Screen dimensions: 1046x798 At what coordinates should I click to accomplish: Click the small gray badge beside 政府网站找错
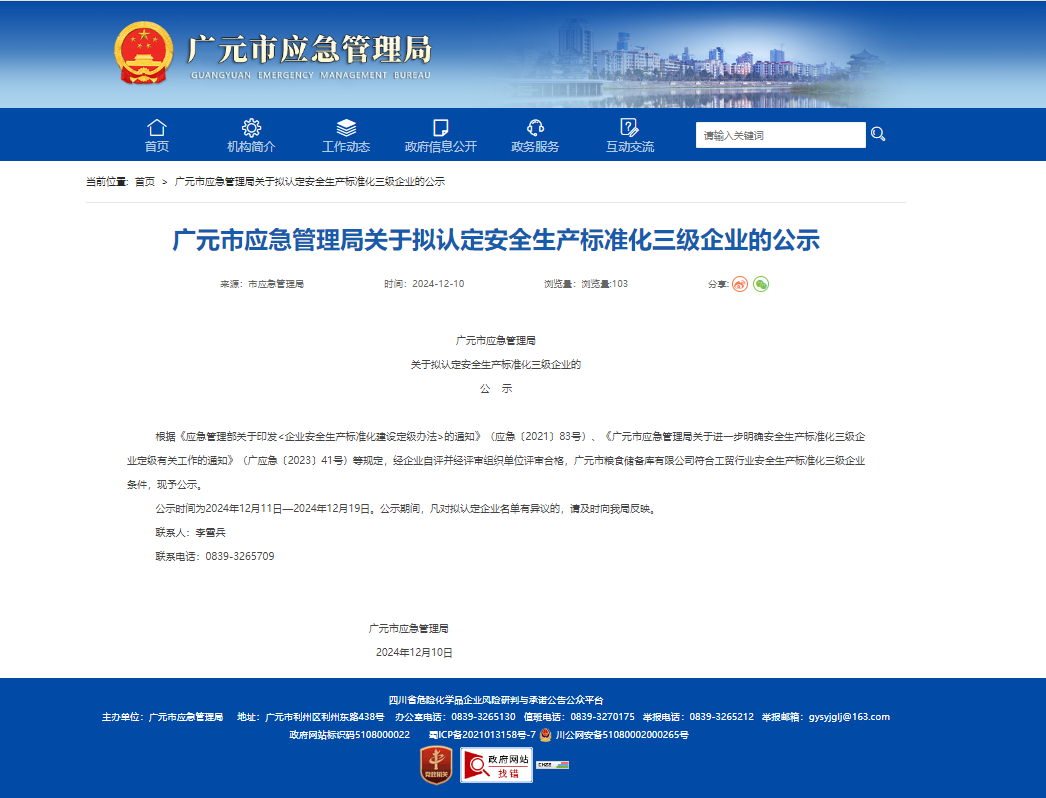pyautogui.click(x=552, y=765)
